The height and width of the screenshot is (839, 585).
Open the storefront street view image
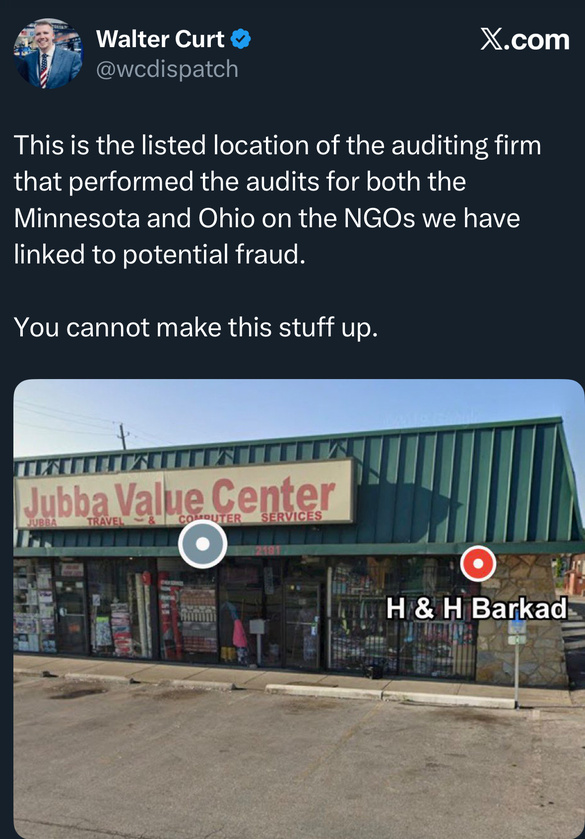pyautogui.click(x=299, y=609)
